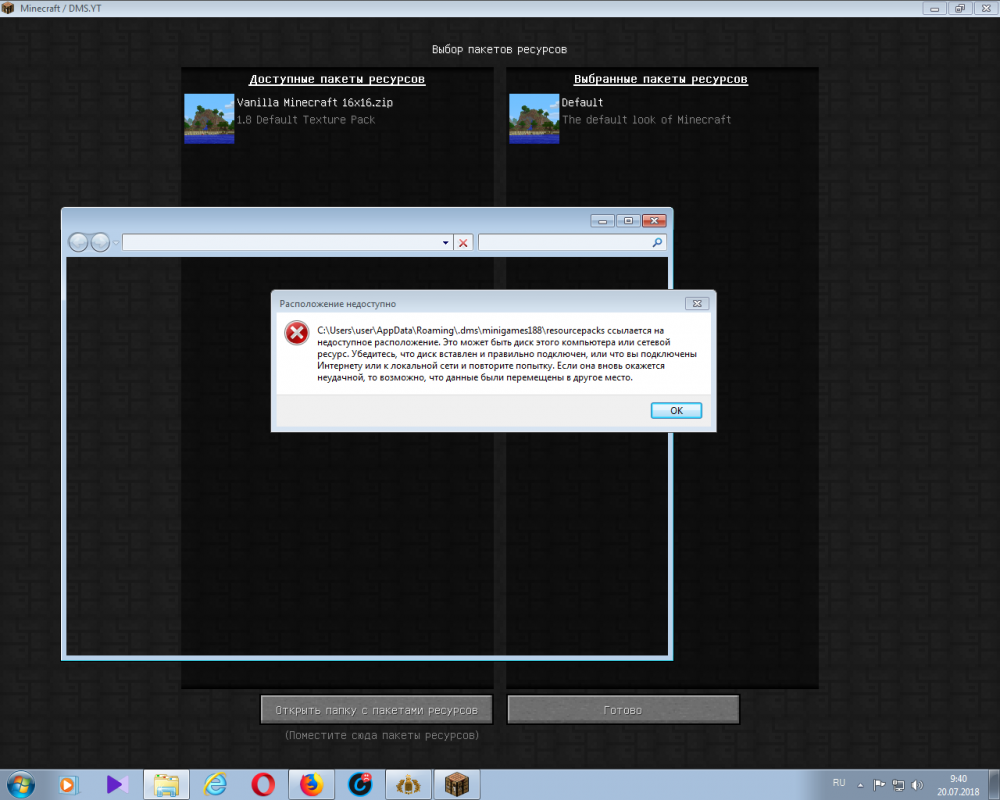
Task: Open the blue circular C taskbar app
Action: (360, 784)
